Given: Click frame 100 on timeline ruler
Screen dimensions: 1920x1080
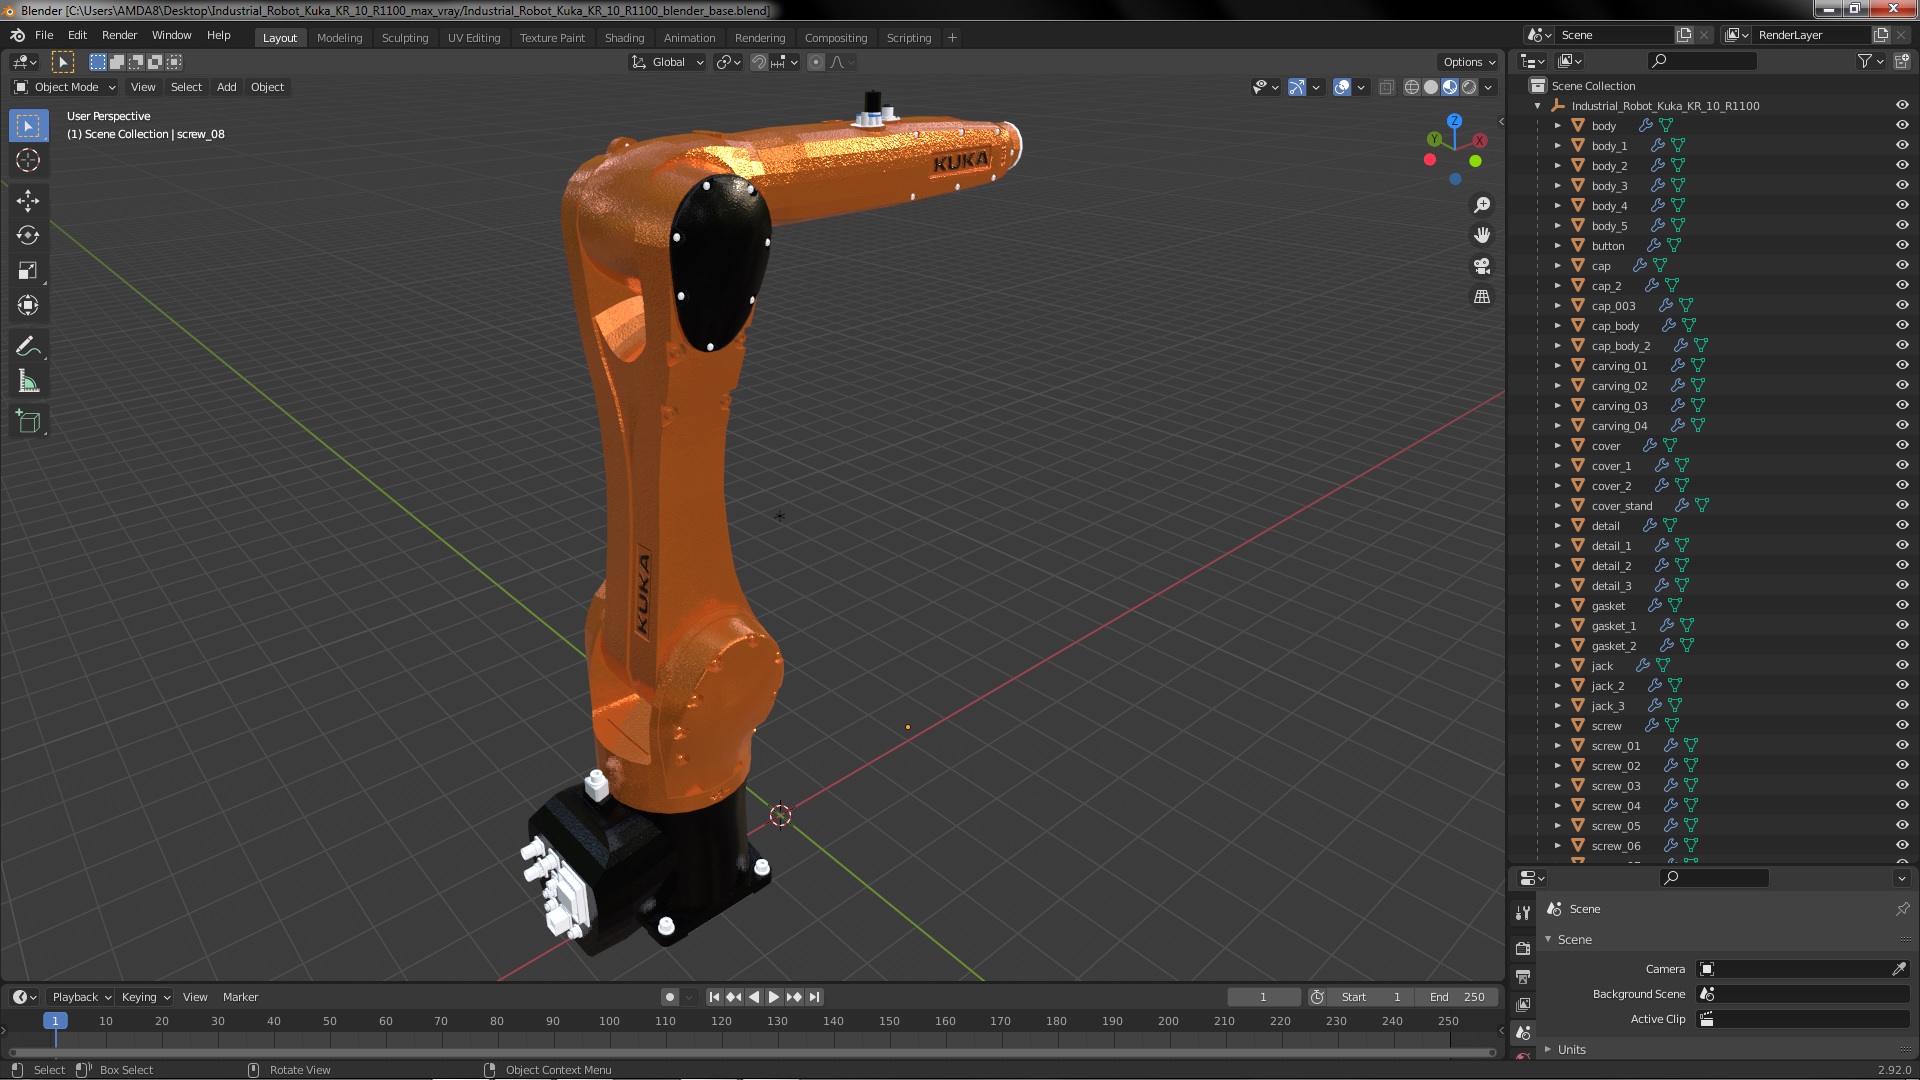Looking at the screenshot, I should tap(609, 1021).
